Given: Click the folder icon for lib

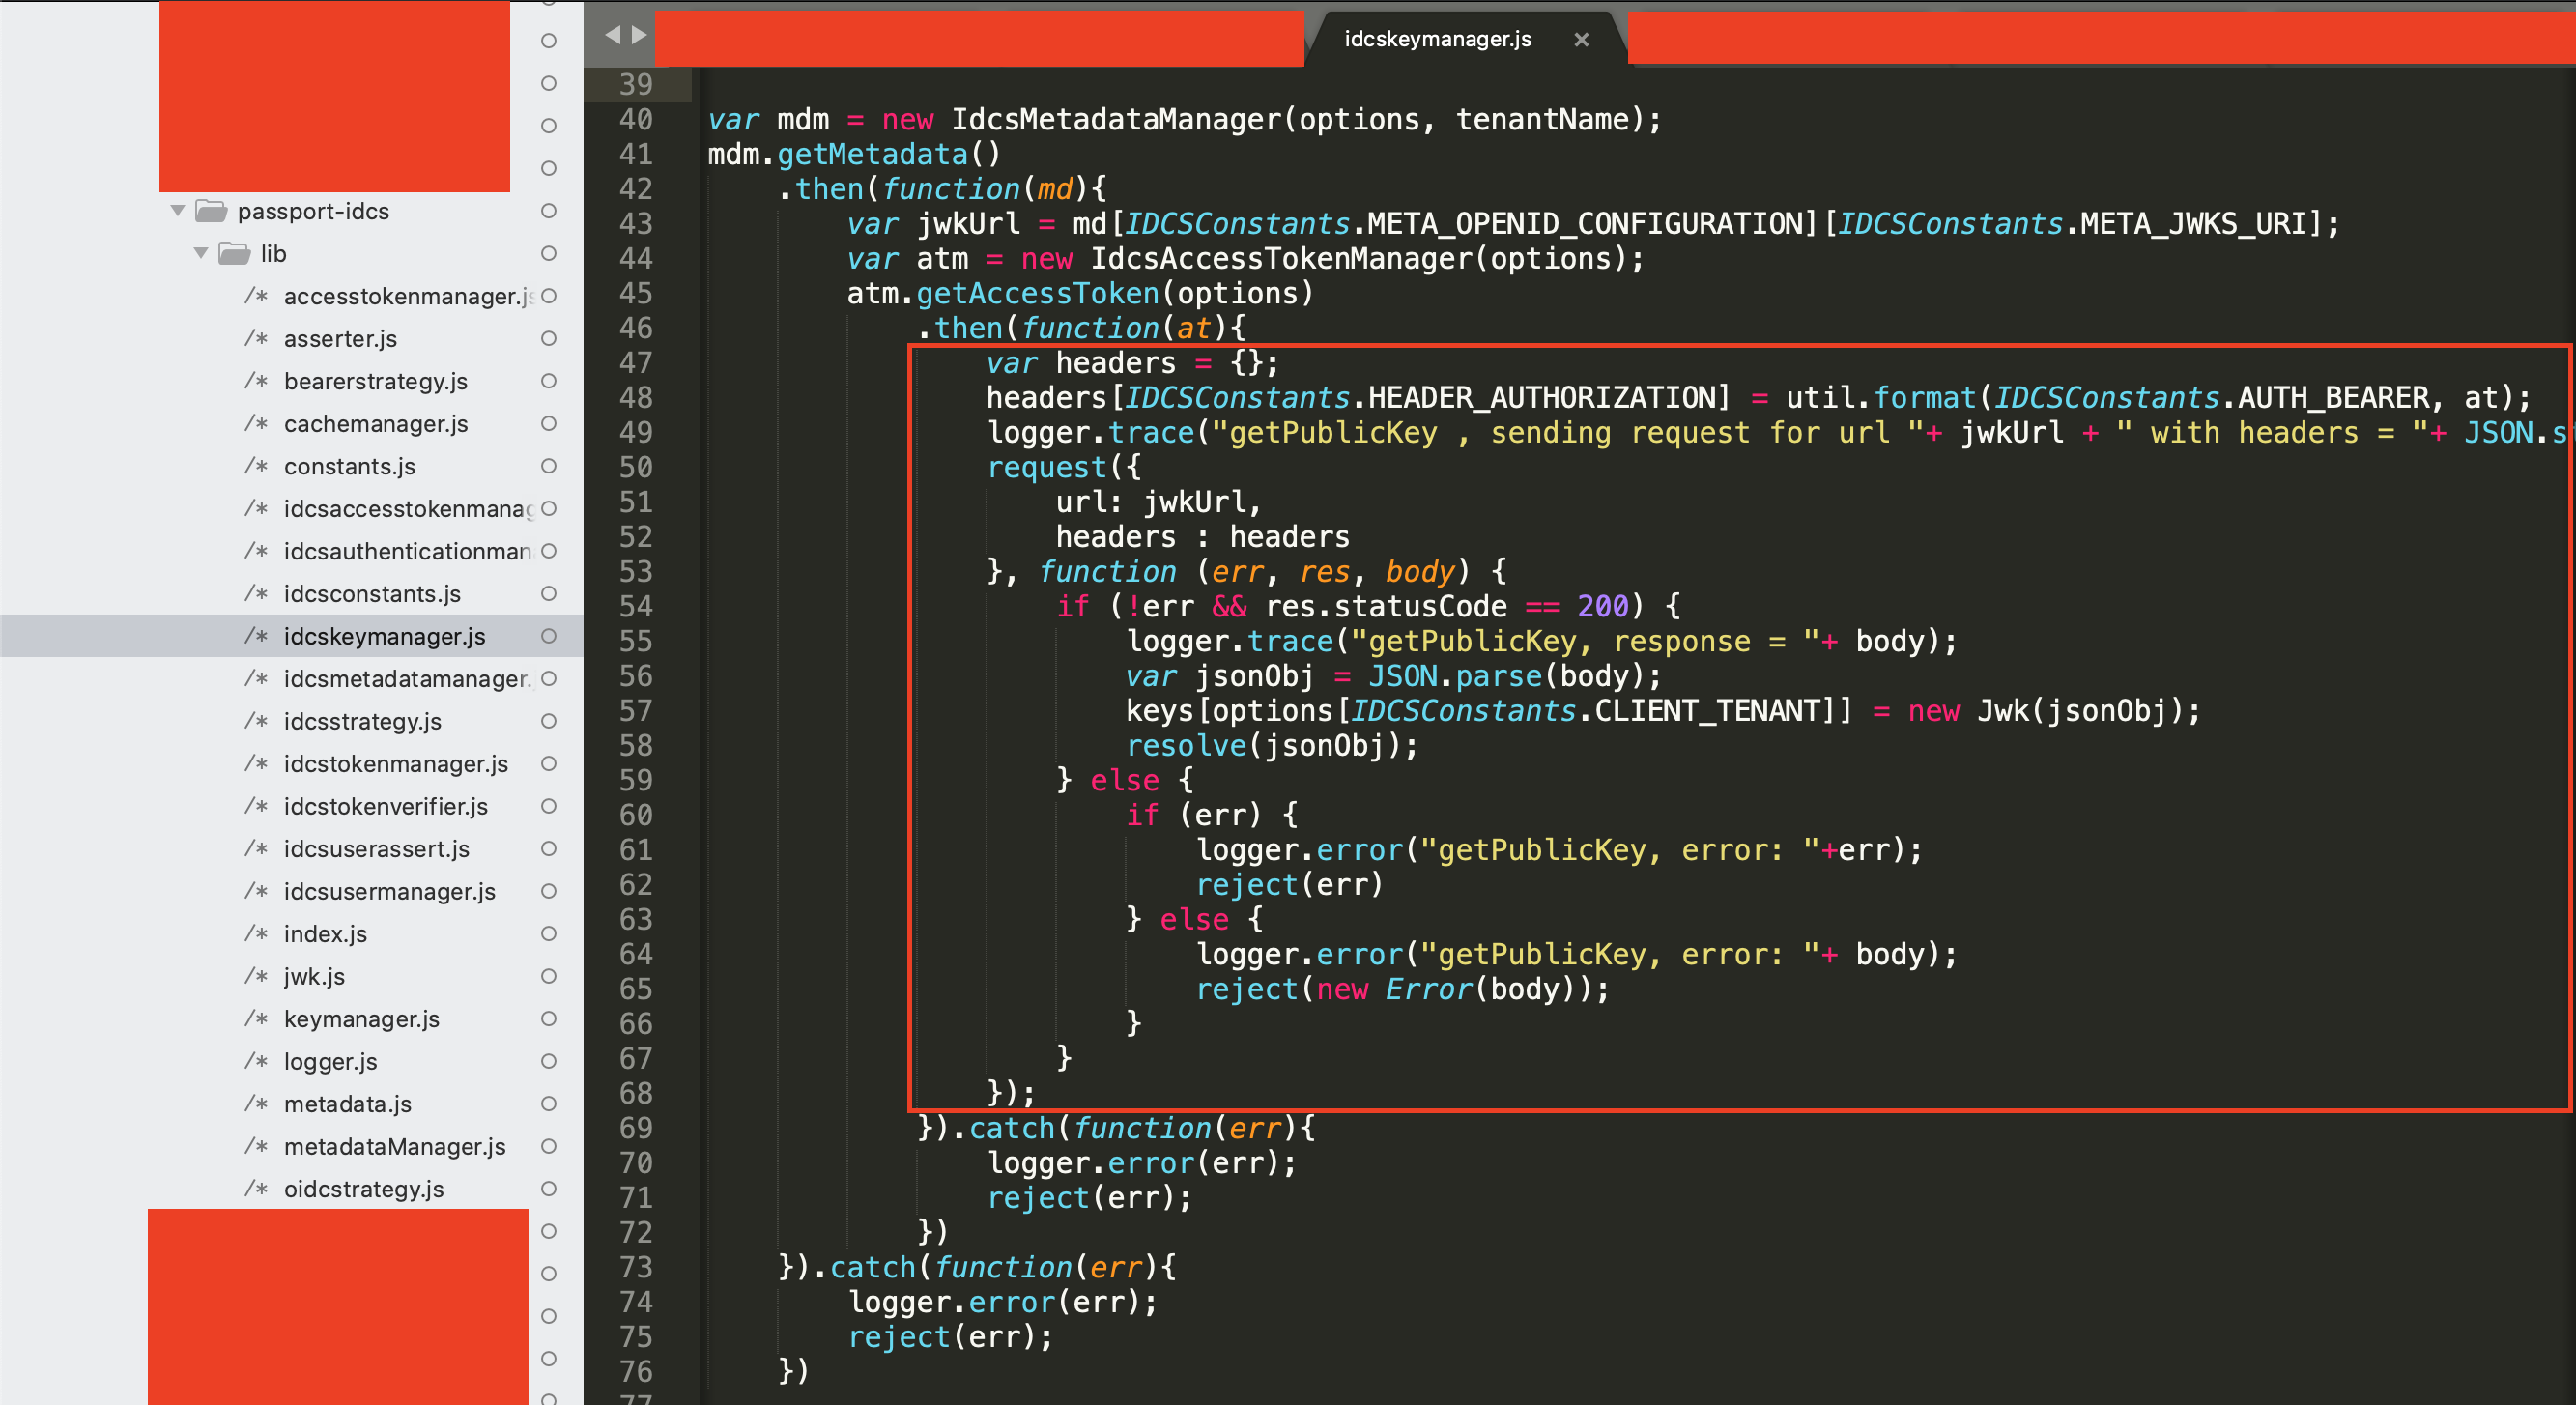Looking at the screenshot, I should (x=233, y=253).
